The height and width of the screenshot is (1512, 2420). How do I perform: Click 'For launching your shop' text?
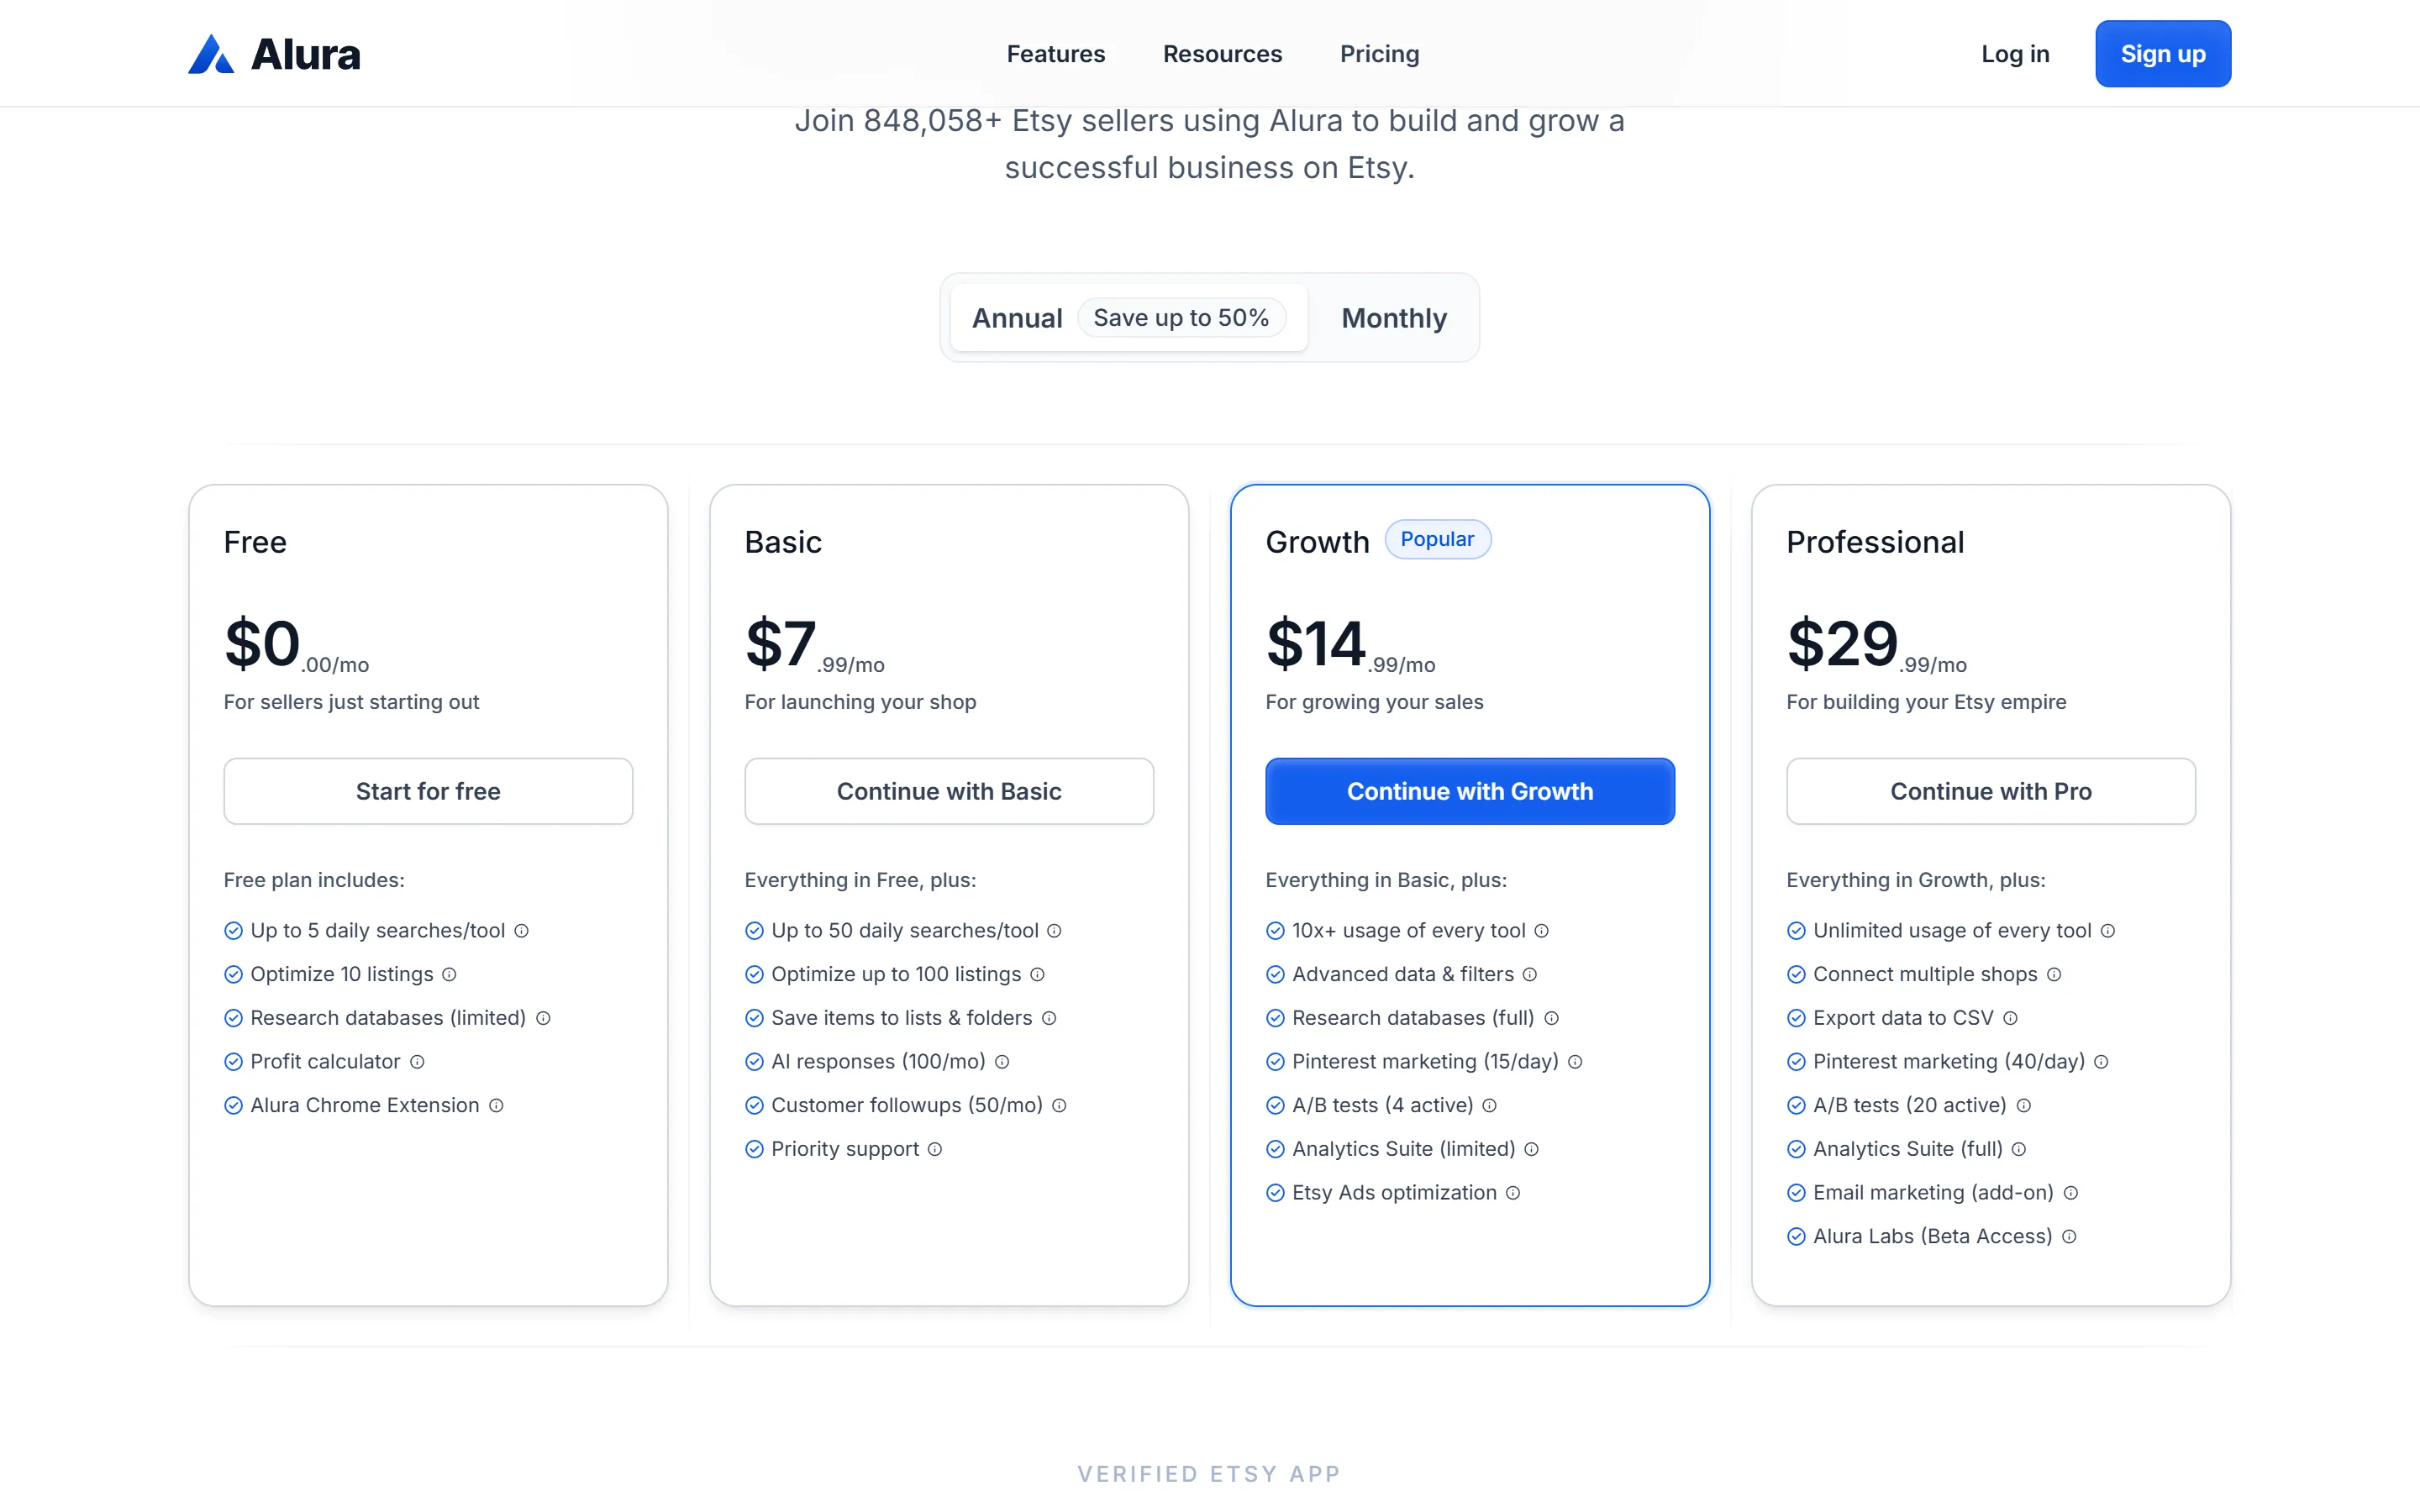860,702
